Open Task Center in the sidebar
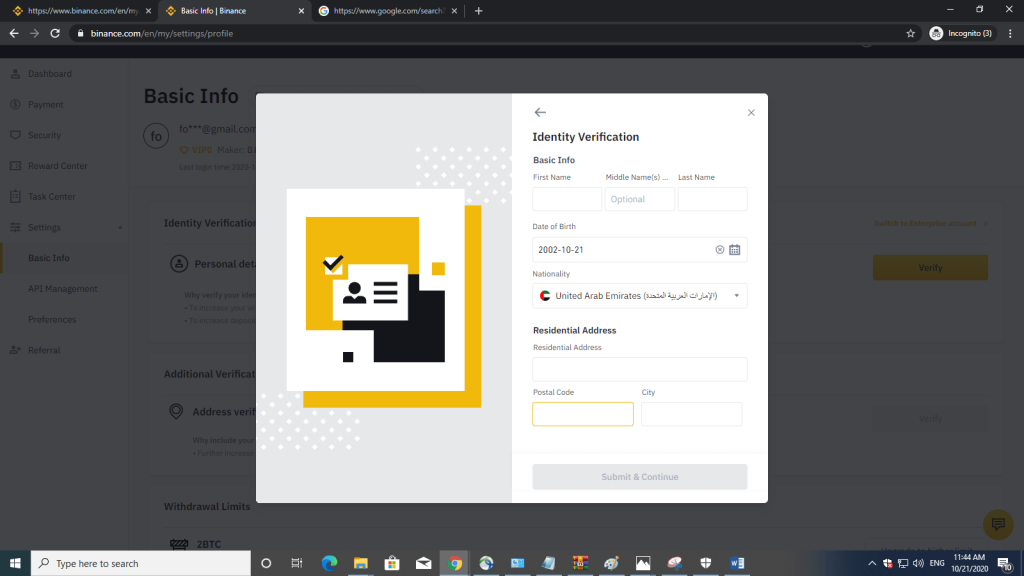Screen dimensions: 1024x576 (x=52, y=197)
